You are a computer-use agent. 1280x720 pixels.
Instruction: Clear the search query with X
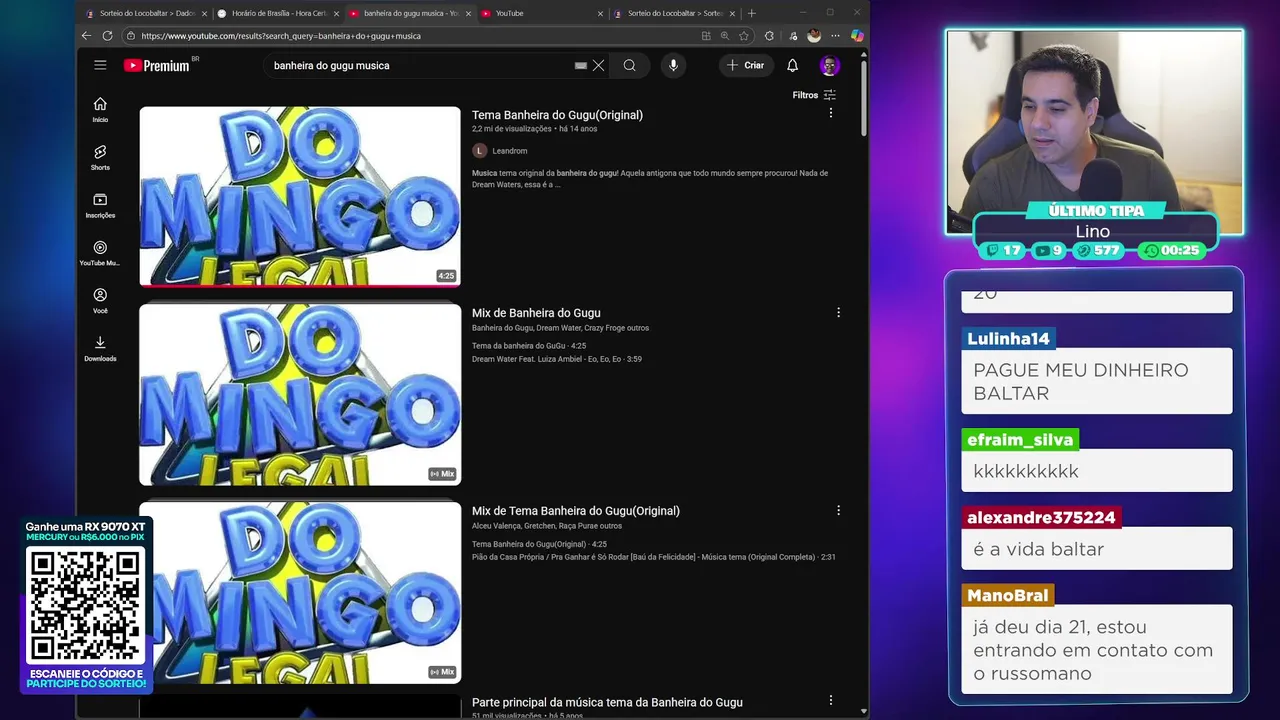tap(598, 65)
